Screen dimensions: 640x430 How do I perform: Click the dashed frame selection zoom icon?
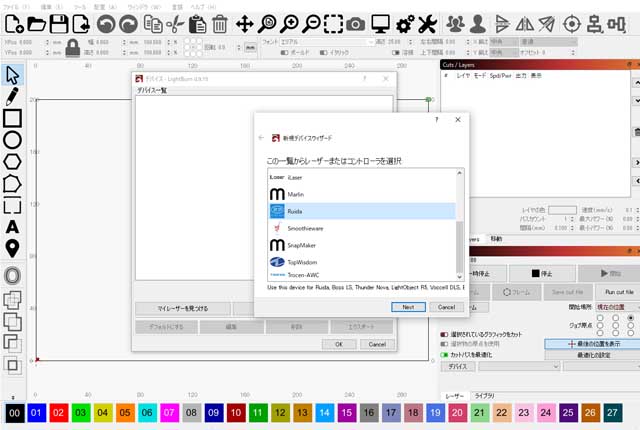click(x=333, y=24)
